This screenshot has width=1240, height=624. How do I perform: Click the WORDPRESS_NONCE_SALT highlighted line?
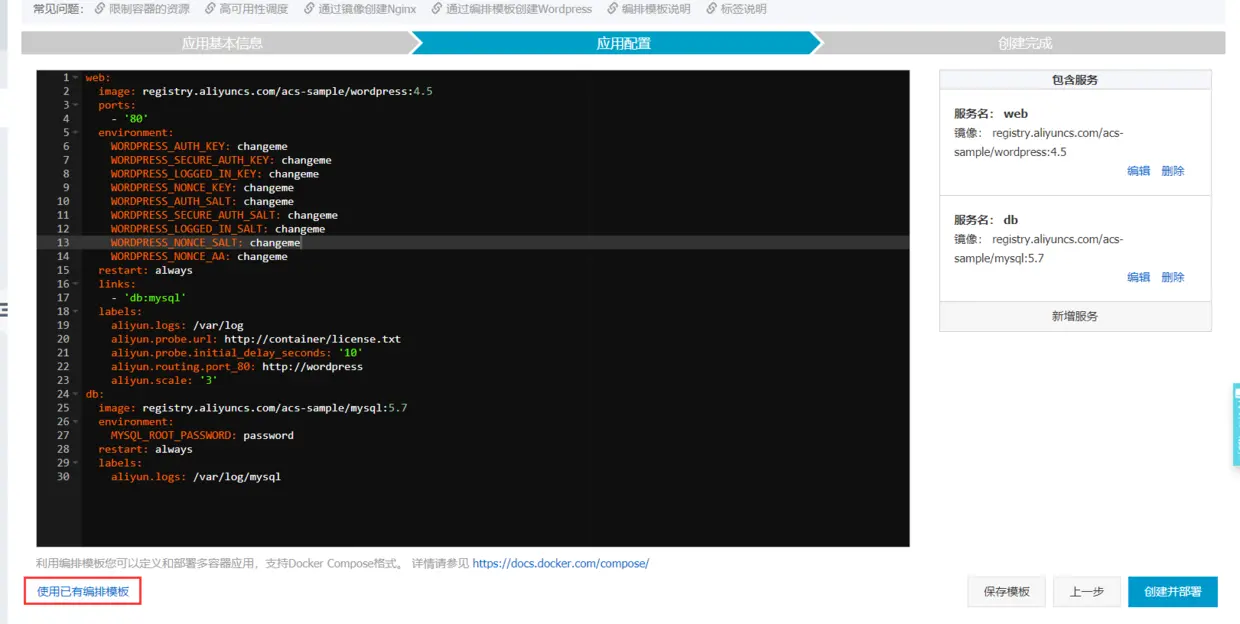click(205, 243)
